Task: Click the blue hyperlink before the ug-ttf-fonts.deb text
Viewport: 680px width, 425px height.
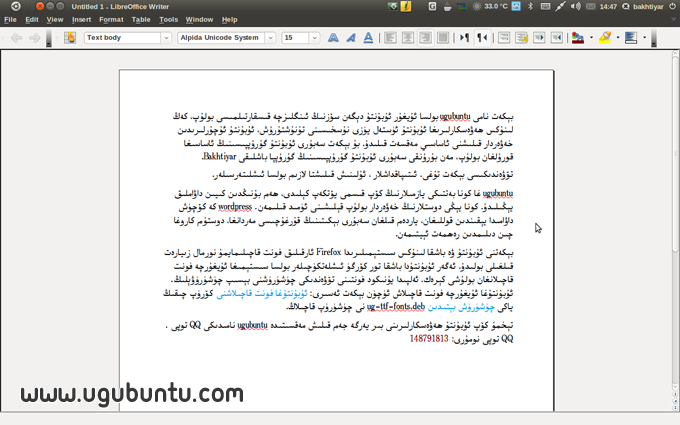Action: pos(461,307)
